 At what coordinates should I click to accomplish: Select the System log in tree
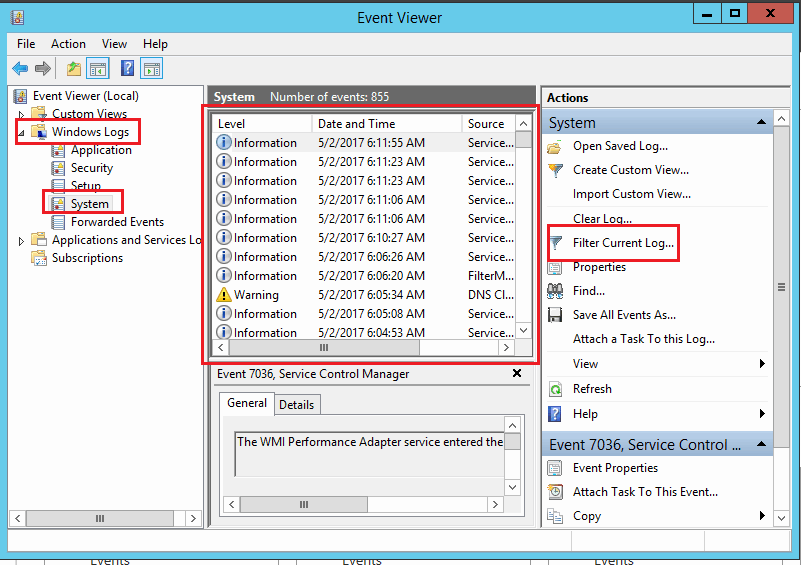click(90, 204)
